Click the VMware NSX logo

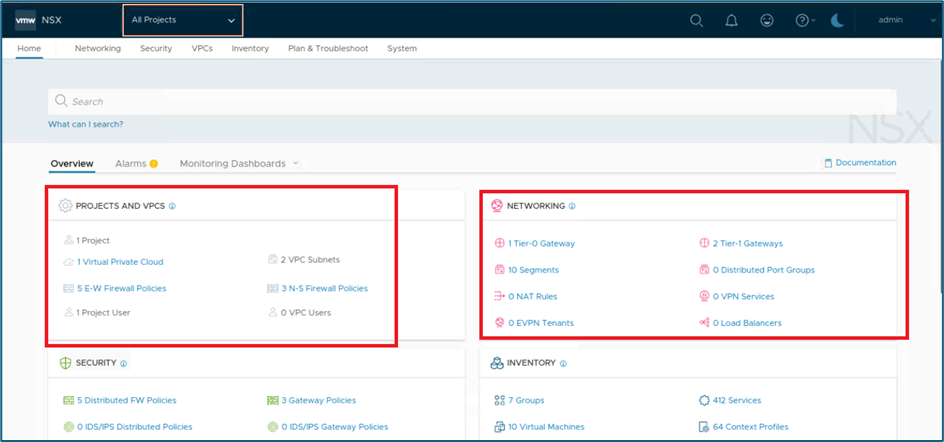(39, 20)
